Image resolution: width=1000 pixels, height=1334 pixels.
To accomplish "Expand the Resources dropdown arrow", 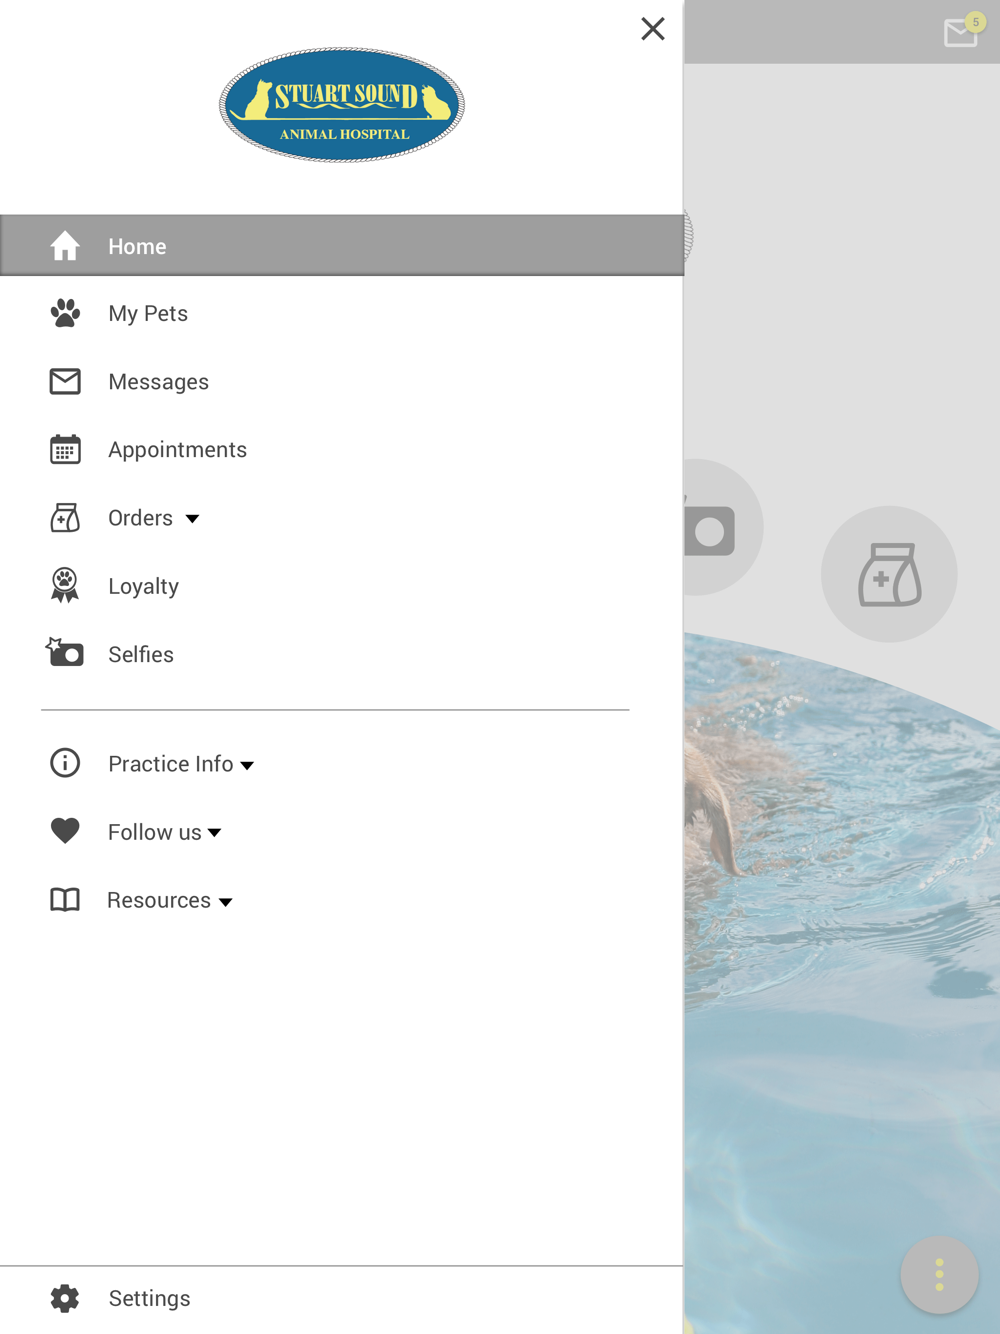I will point(226,902).
